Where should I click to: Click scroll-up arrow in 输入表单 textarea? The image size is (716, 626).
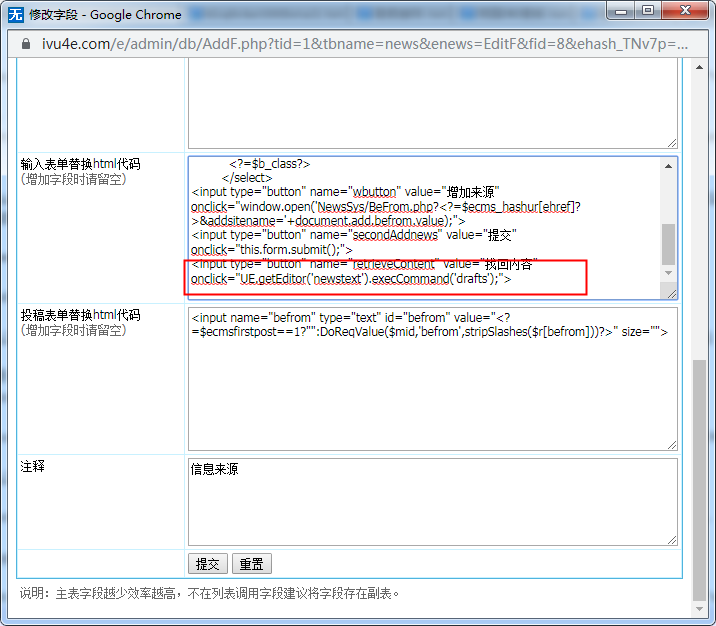click(x=669, y=165)
